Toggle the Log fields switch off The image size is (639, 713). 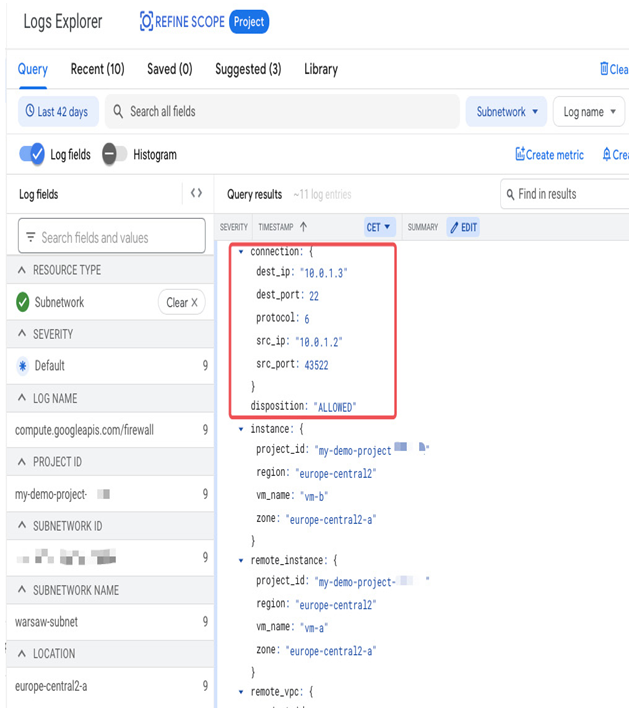[32, 154]
